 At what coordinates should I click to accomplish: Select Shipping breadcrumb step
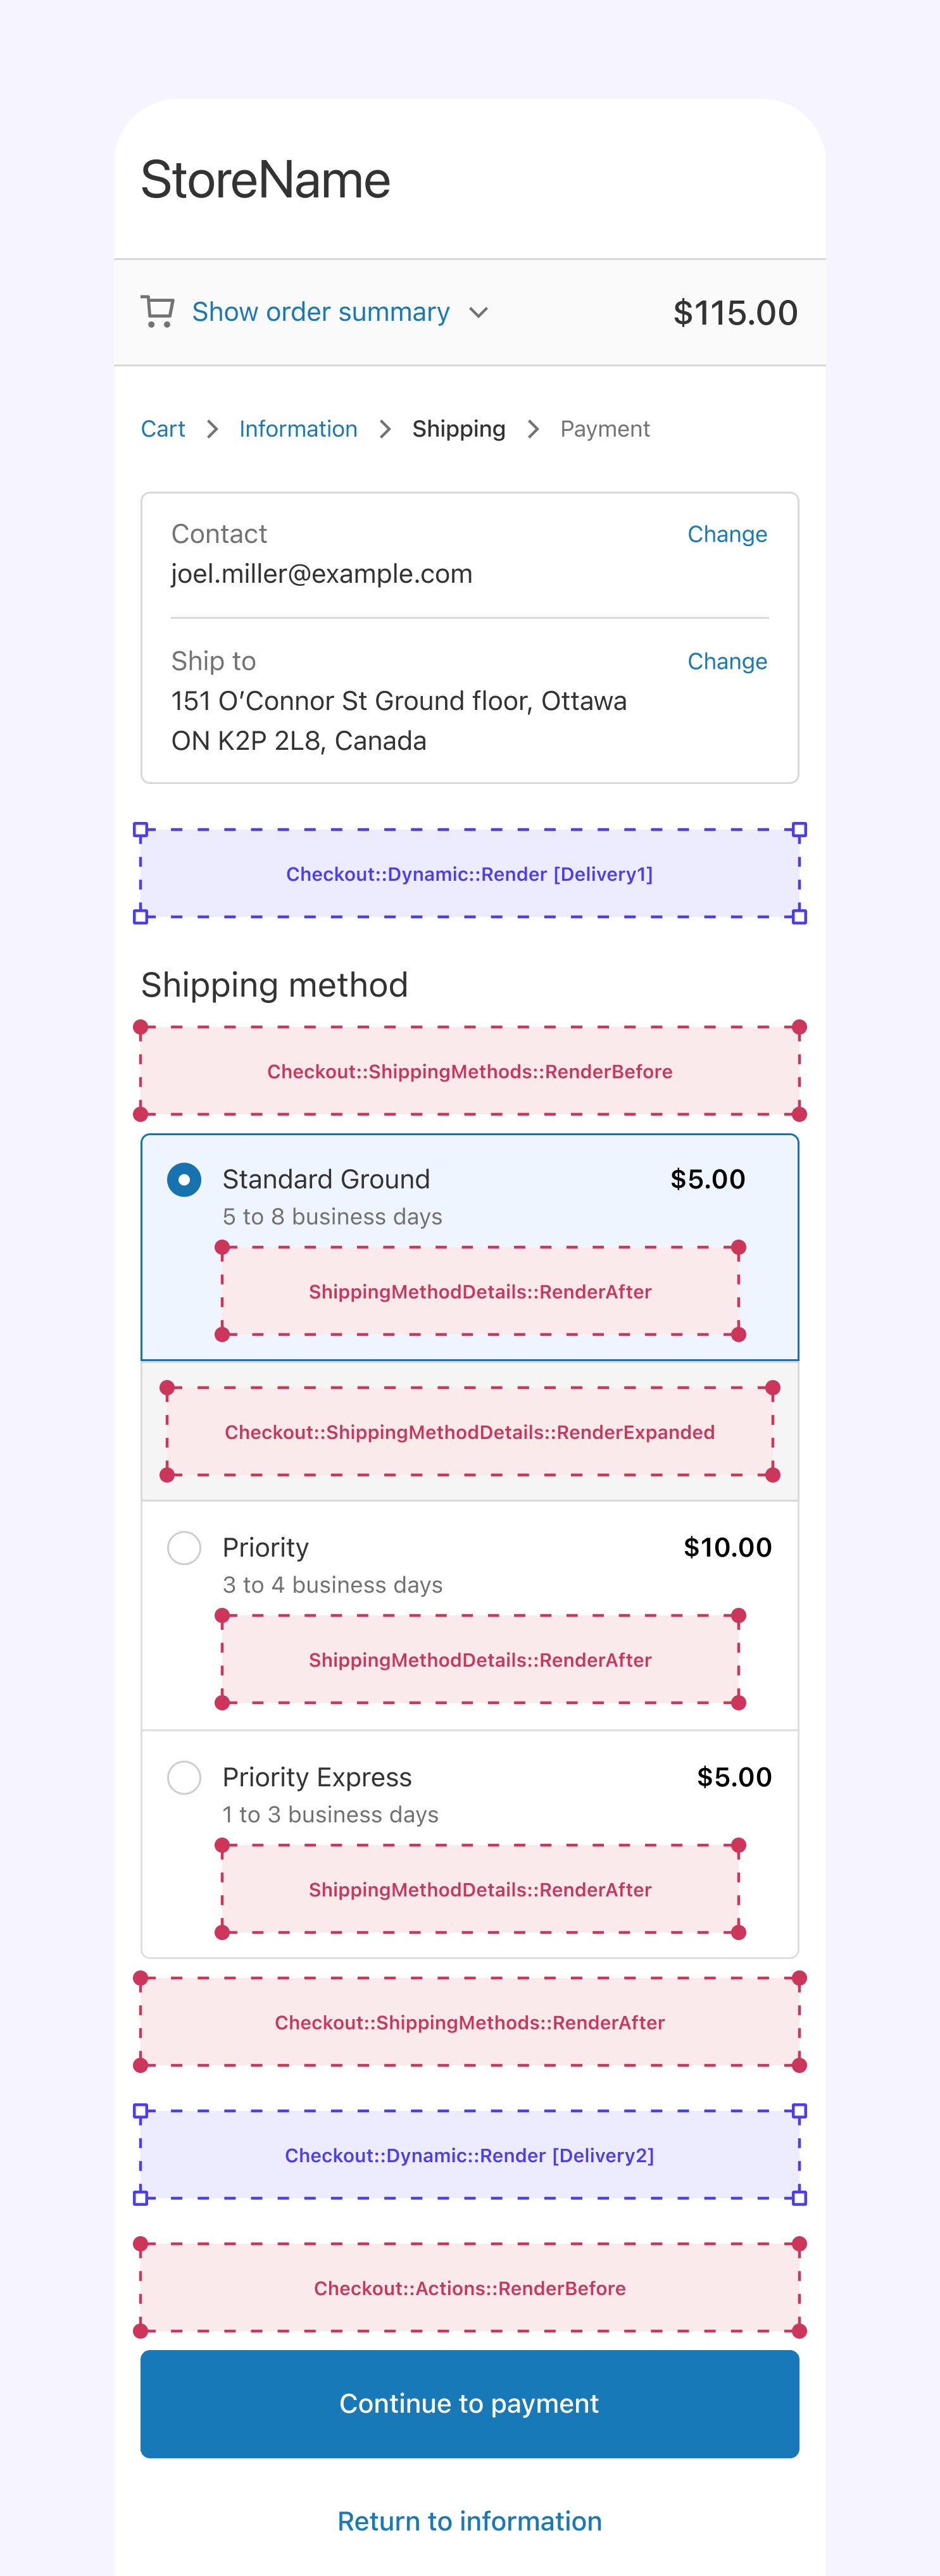(x=458, y=429)
